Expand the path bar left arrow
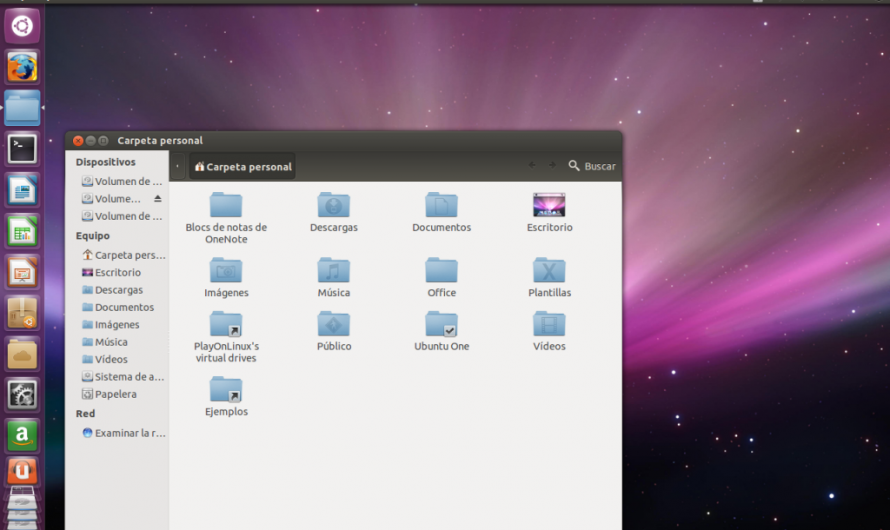 pos(178,167)
